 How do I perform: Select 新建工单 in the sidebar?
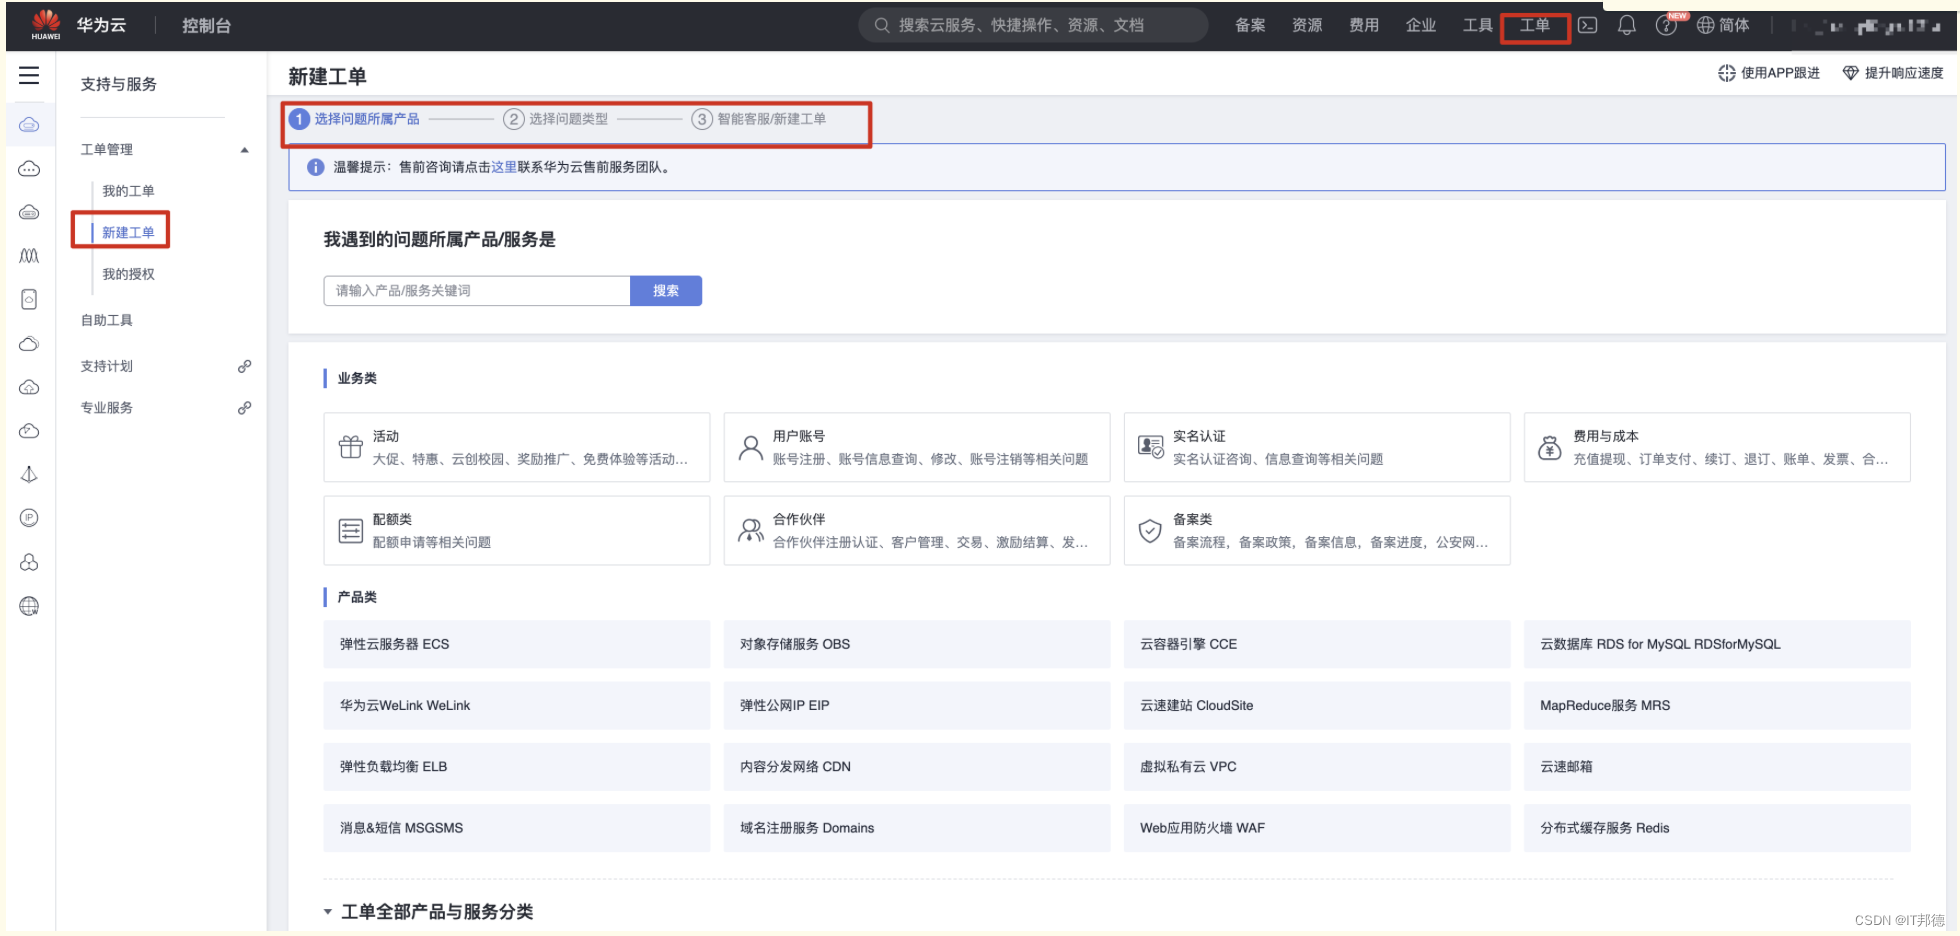pos(128,232)
